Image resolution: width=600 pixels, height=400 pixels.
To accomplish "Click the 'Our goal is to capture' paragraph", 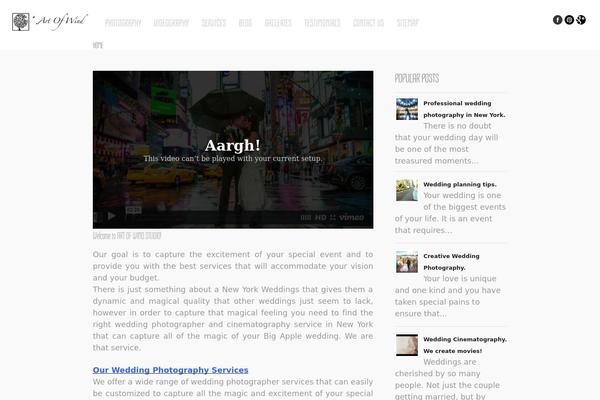I will tap(233, 266).
